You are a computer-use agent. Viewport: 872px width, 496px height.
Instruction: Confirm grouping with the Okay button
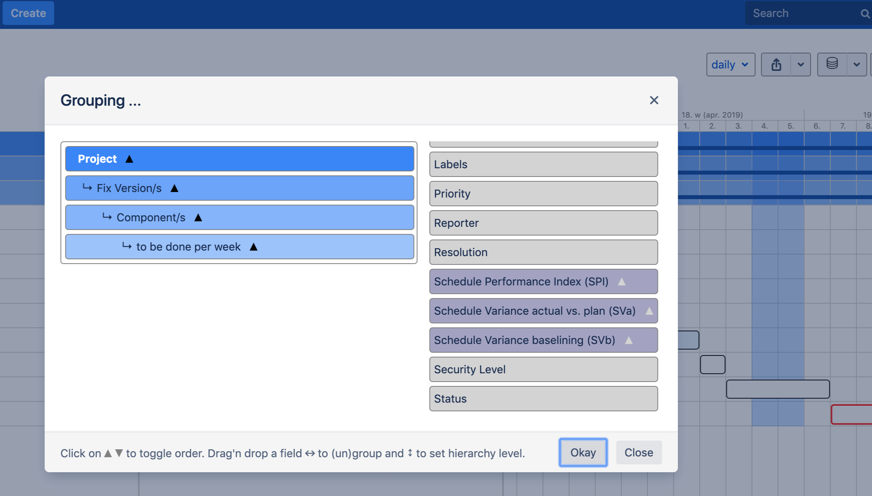[583, 453]
